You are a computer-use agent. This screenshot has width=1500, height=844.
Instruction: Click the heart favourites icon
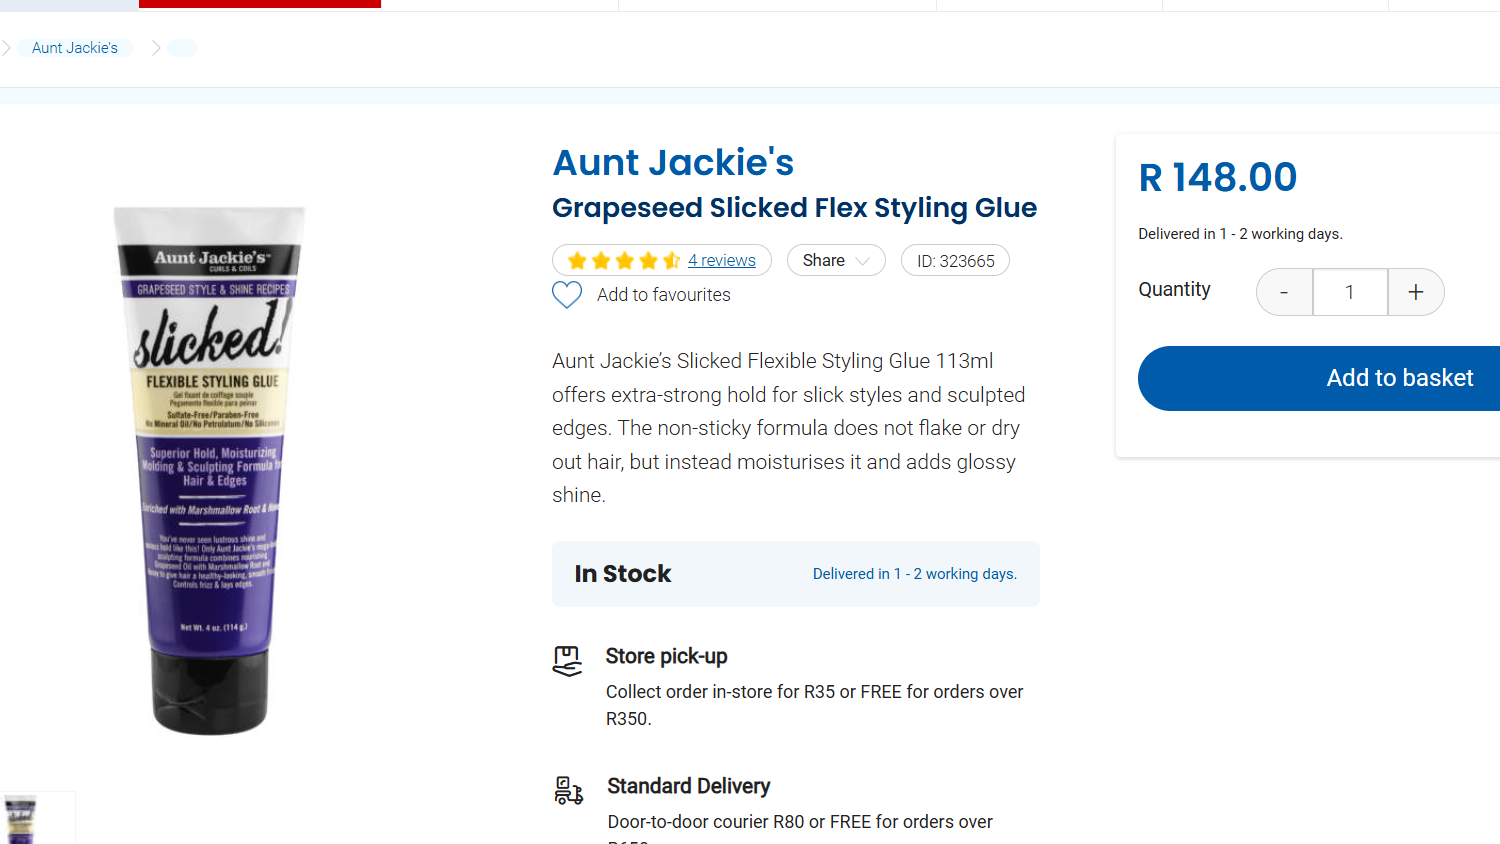point(567,295)
